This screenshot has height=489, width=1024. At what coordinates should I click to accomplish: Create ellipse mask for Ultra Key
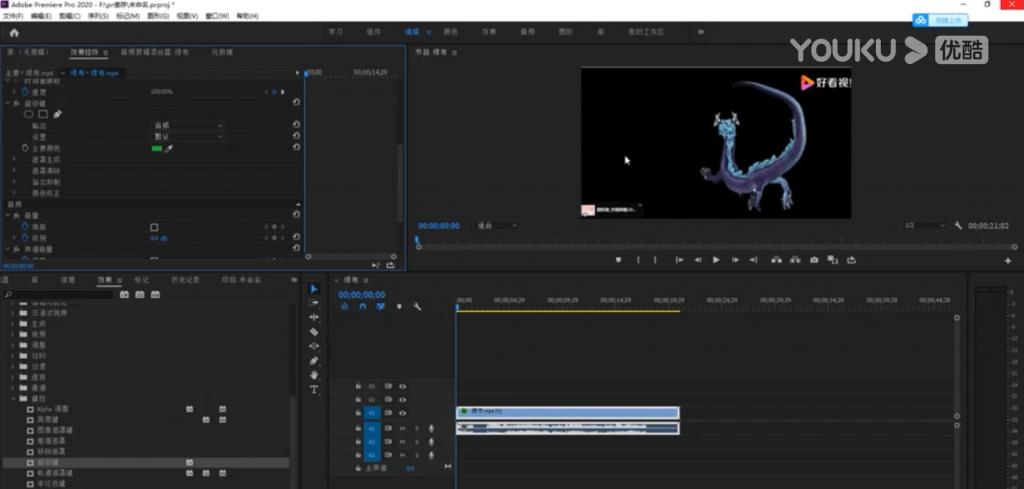[28, 114]
